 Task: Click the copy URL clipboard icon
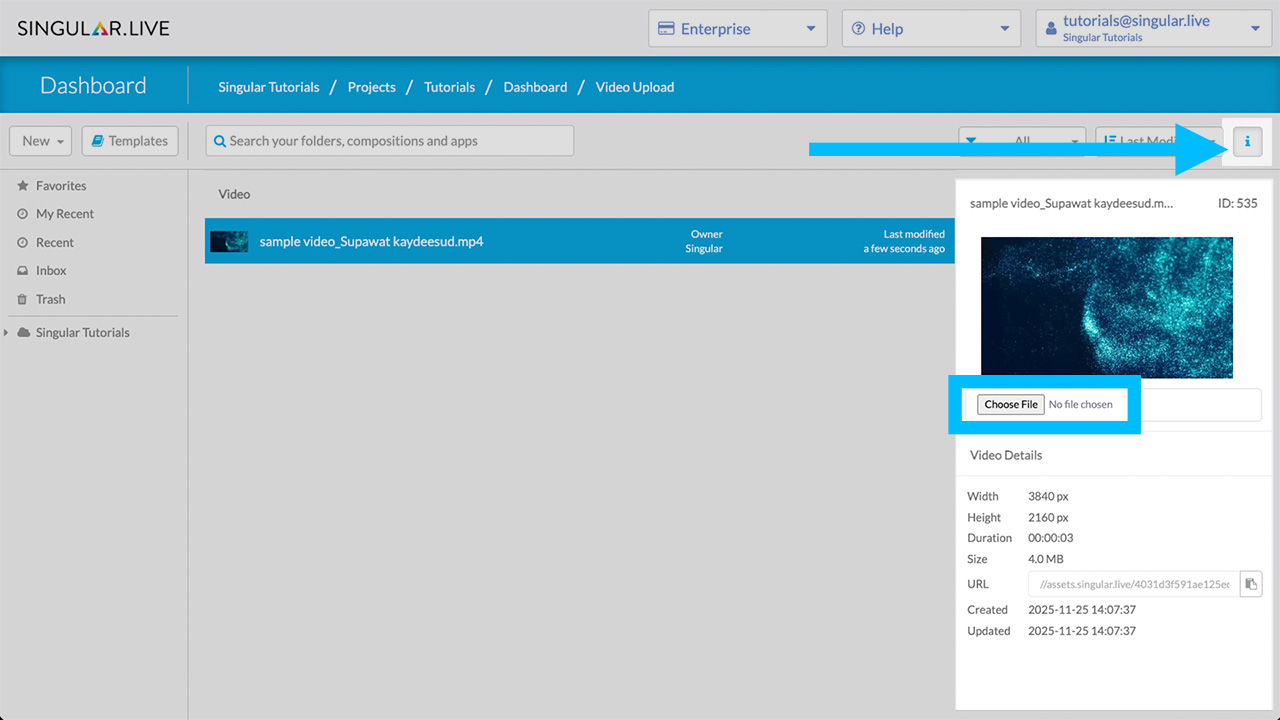(1250, 583)
